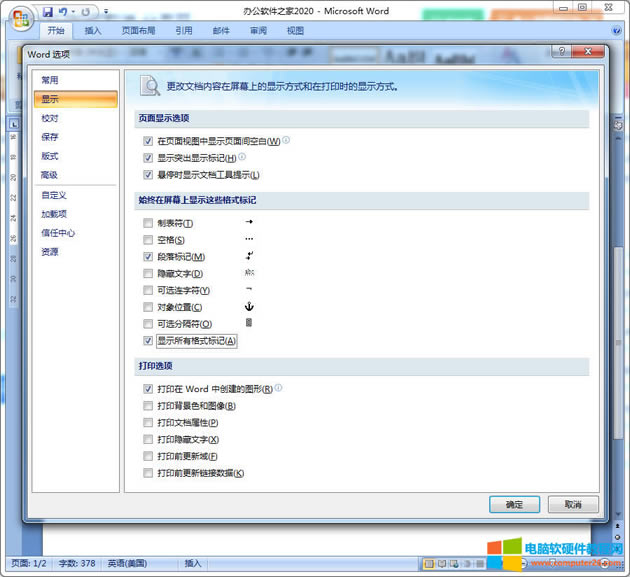Uncheck 段落标记 checkbox
The image size is (630, 577).
[x=148, y=257]
